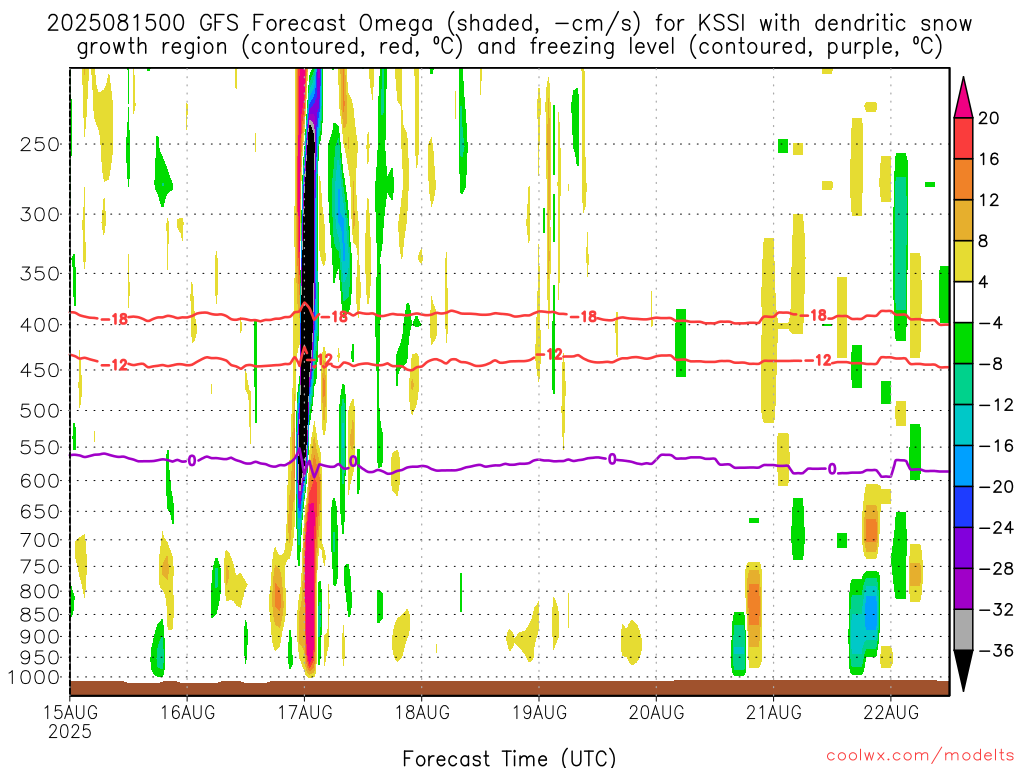Click the 400 label on pressure axis
Image resolution: width=1024 pixels, height=768 pixels.
(40, 325)
